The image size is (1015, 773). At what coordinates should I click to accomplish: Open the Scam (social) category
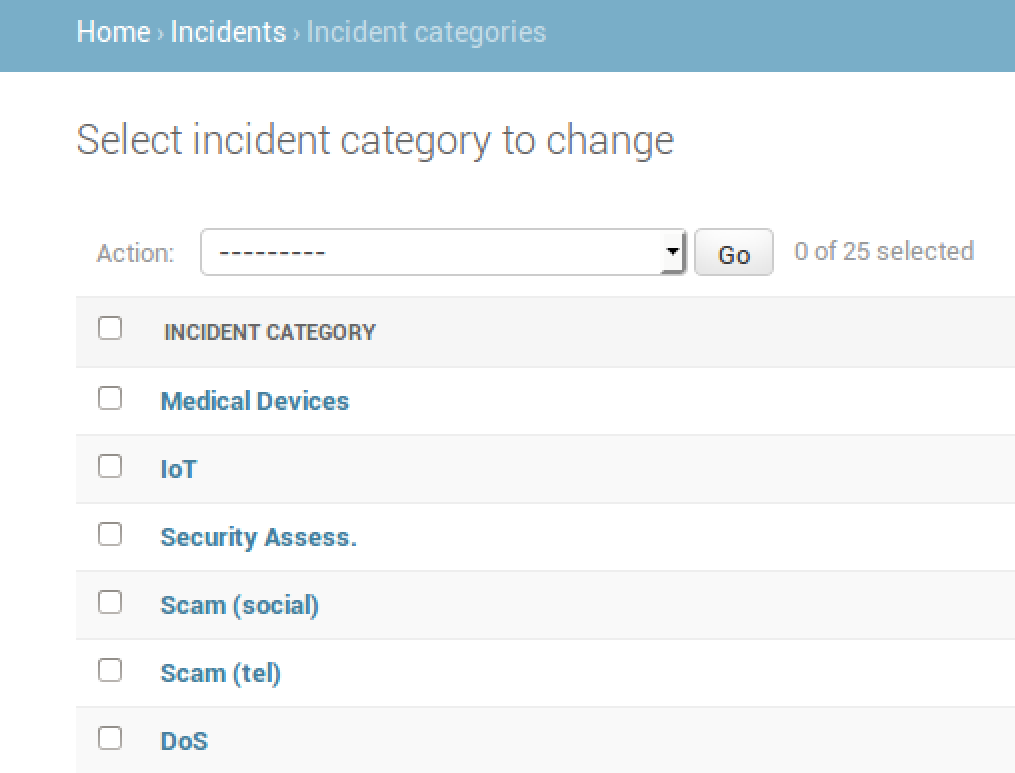tap(239, 604)
